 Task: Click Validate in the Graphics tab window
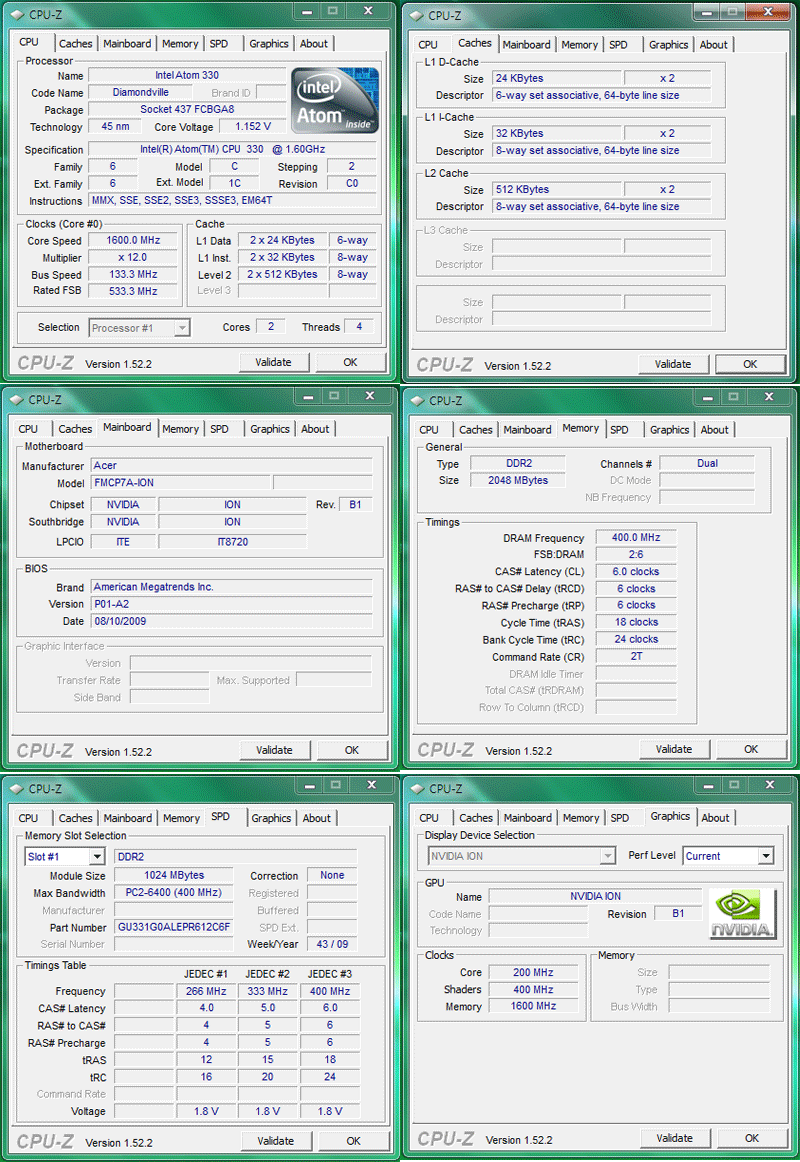click(x=675, y=1138)
